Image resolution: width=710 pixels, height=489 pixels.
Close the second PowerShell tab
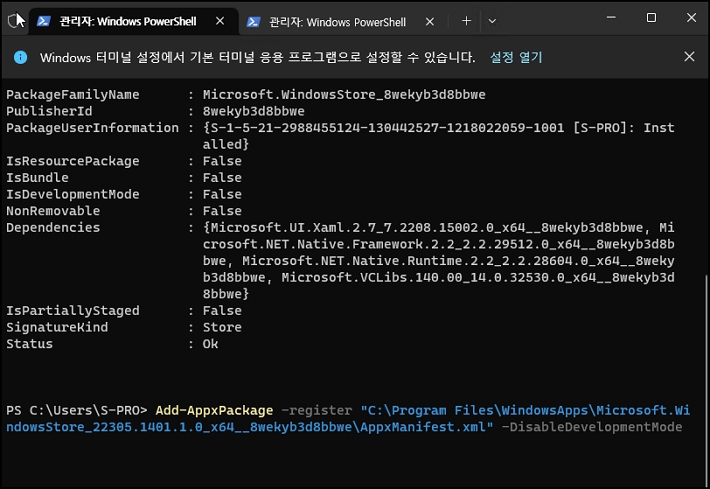point(430,22)
